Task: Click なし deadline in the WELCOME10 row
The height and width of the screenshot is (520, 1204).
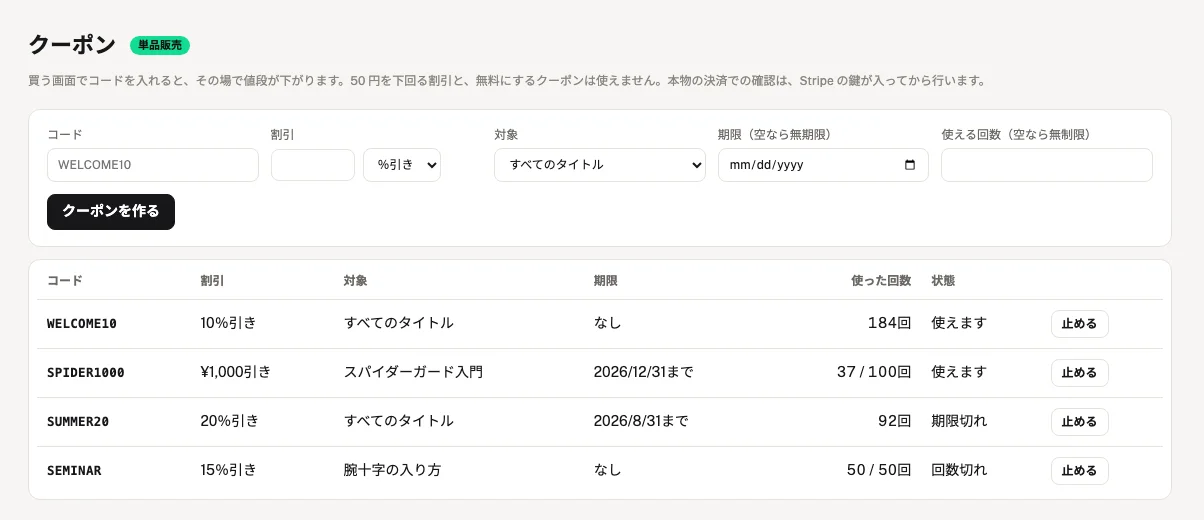Action: pos(607,323)
